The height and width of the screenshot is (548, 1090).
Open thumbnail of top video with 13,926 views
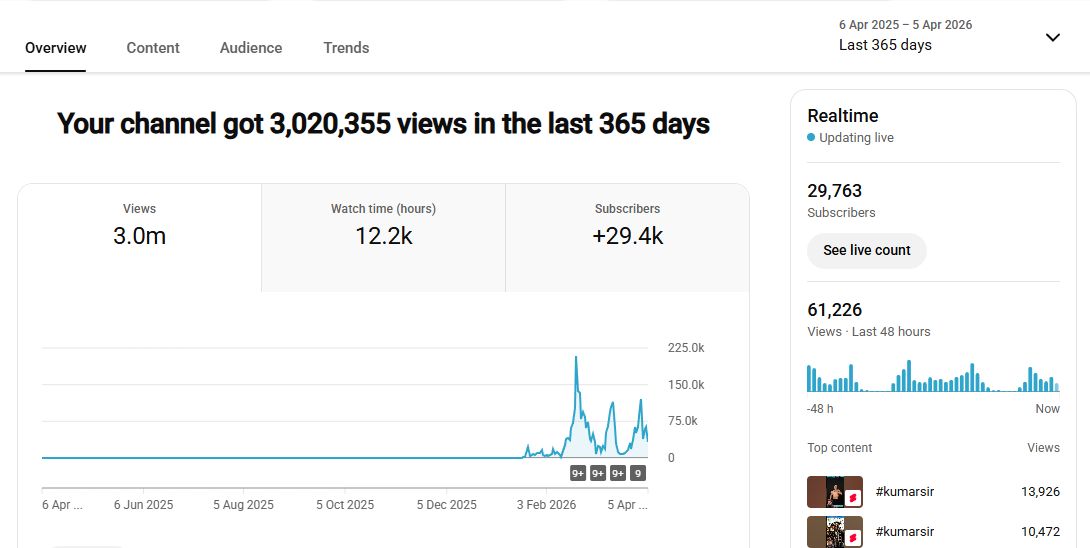click(x=826, y=492)
